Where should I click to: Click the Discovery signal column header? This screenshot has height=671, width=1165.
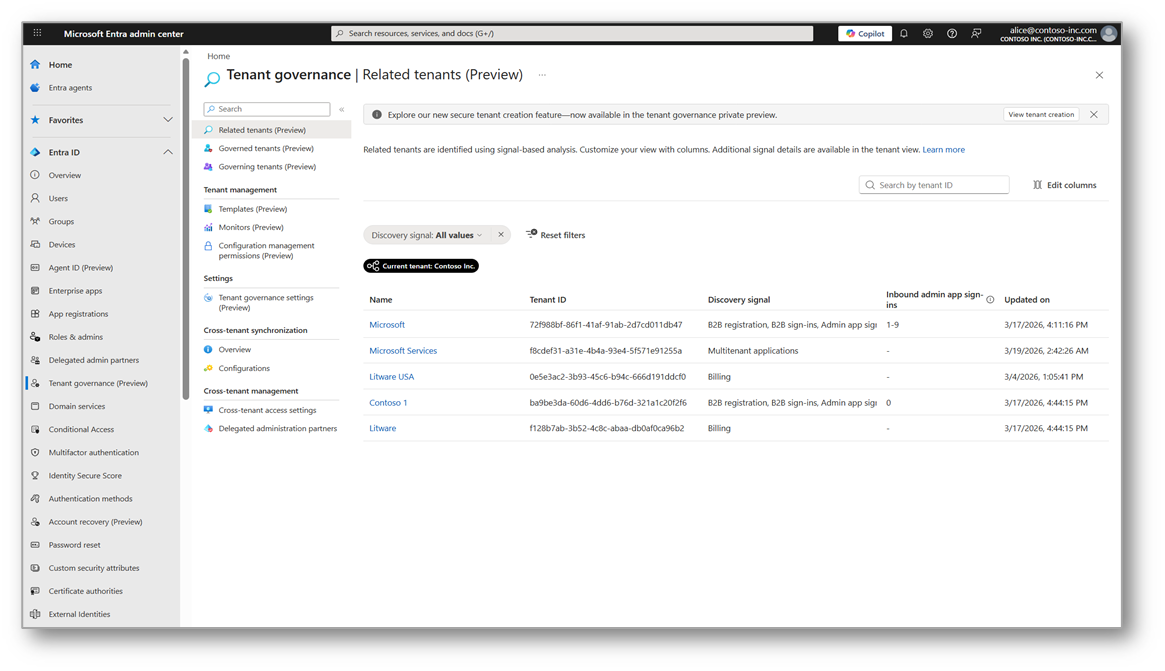(x=739, y=299)
